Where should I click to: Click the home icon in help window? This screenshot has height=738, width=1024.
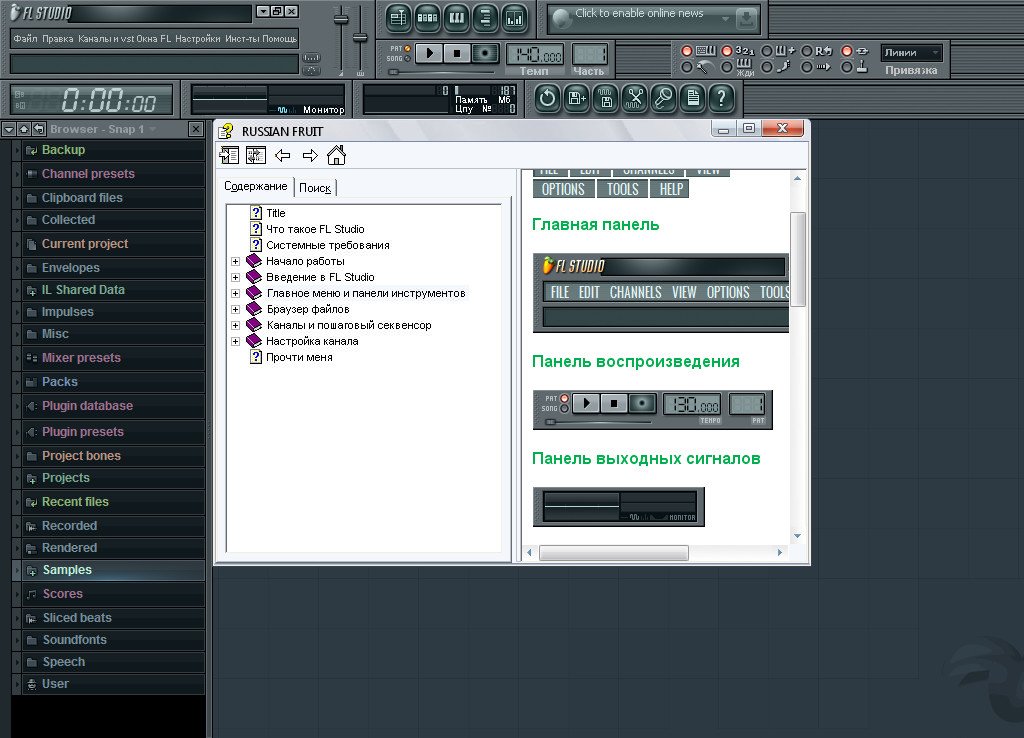pyautogui.click(x=336, y=155)
